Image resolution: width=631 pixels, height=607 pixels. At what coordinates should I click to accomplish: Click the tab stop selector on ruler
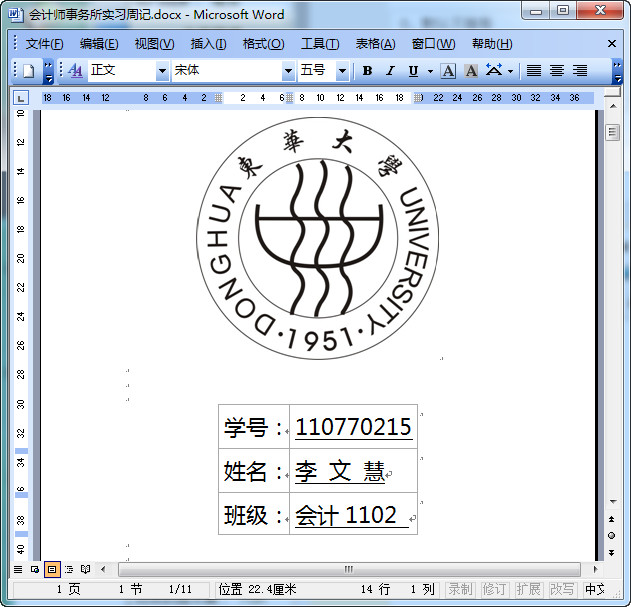(x=21, y=97)
